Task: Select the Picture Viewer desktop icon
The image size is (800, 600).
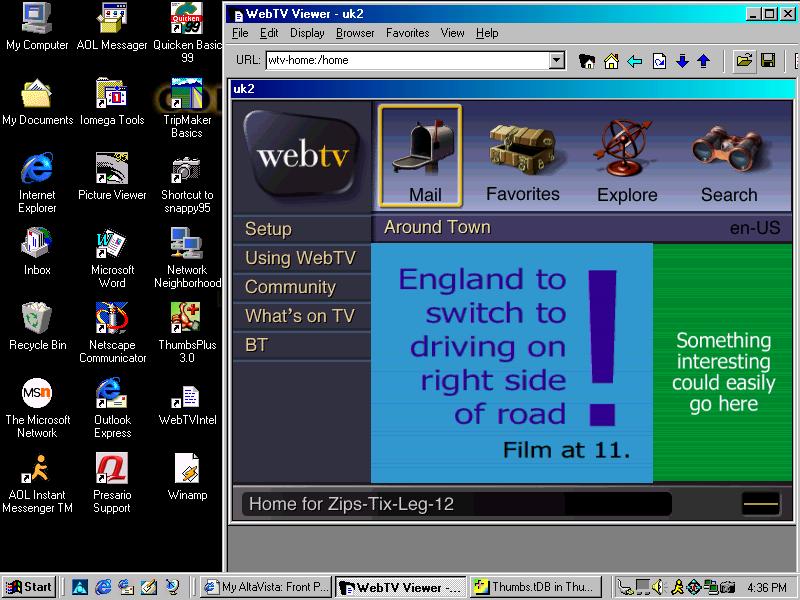Action: 112,177
